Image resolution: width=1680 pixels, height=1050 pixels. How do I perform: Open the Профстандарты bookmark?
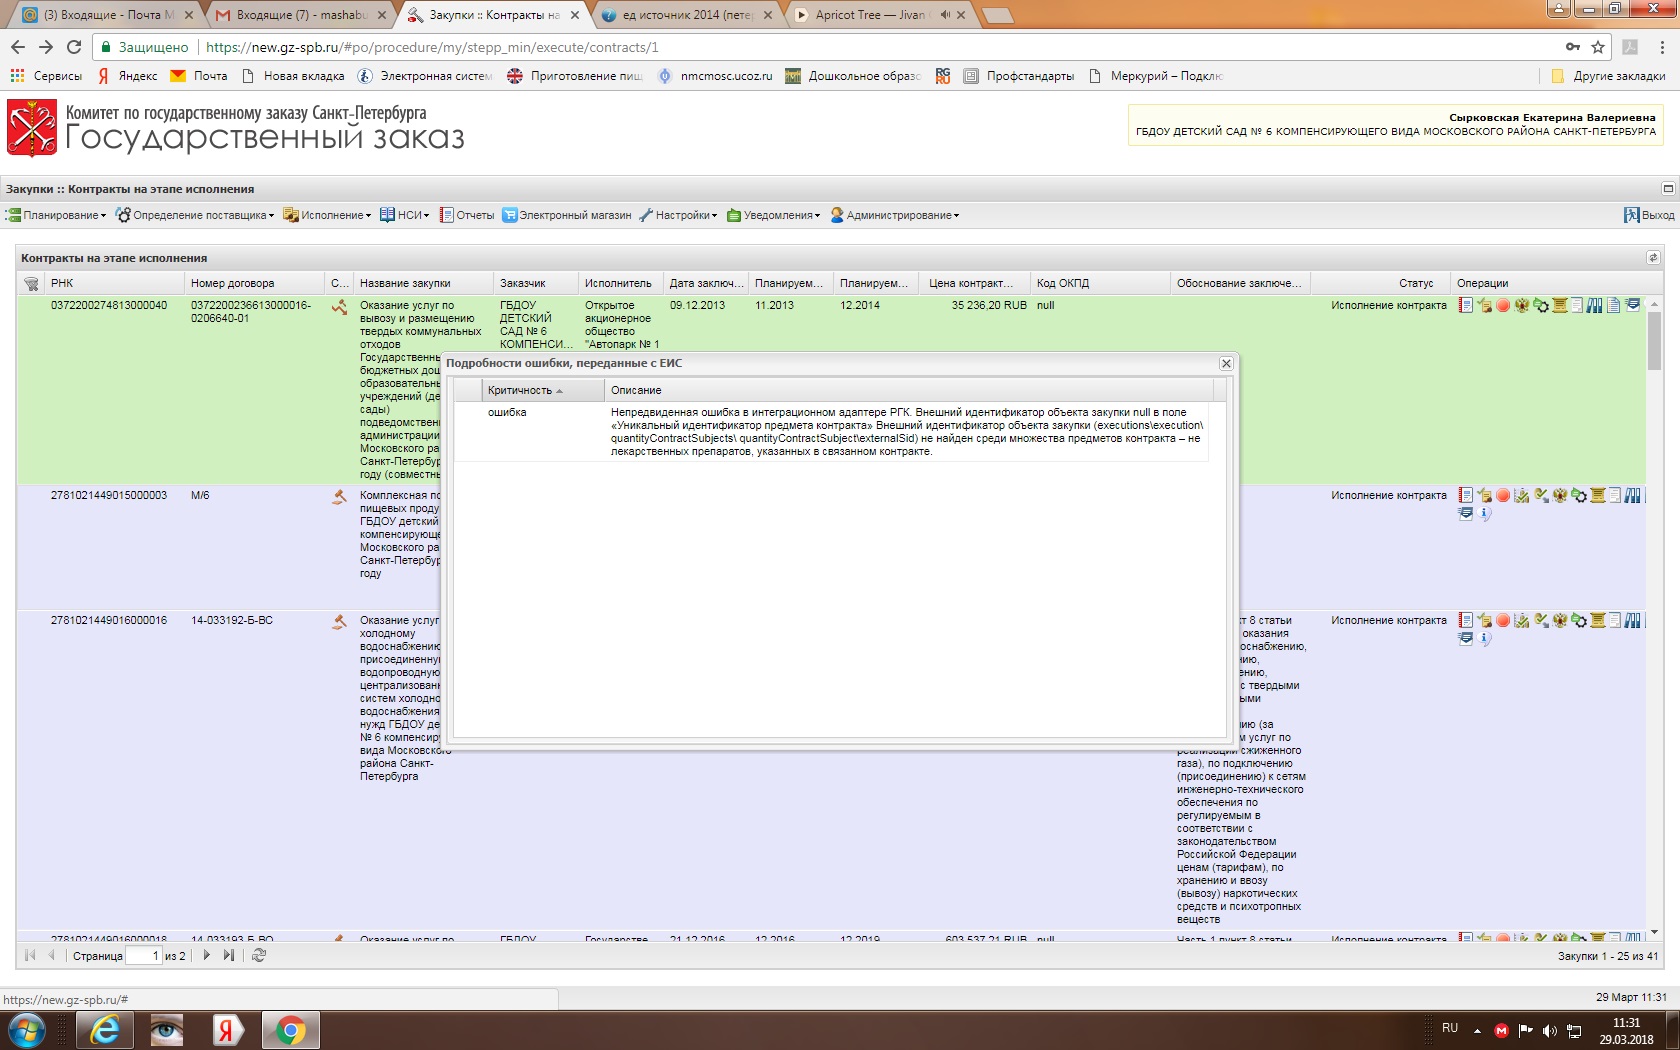point(1019,76)
